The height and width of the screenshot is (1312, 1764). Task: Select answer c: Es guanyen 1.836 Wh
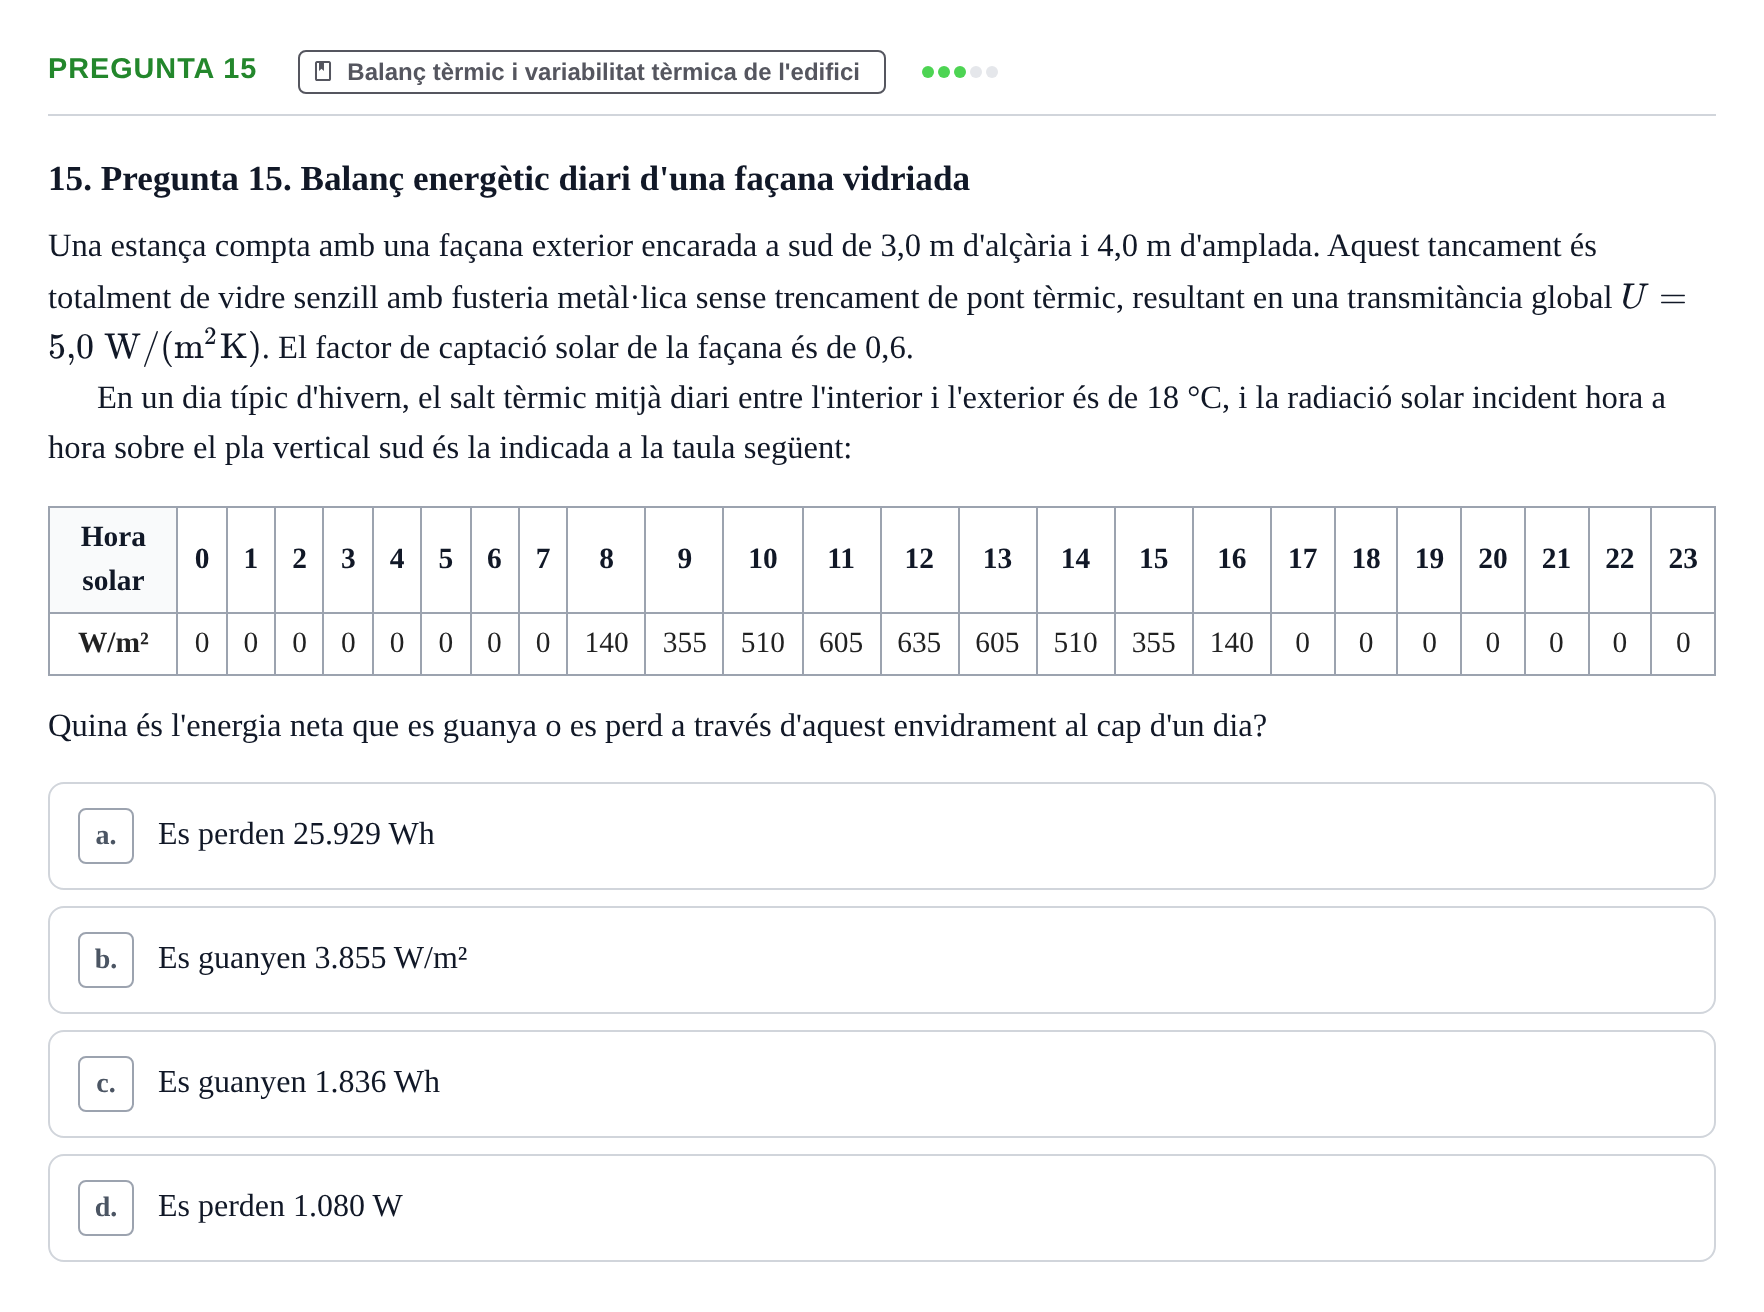(881, 1084)
